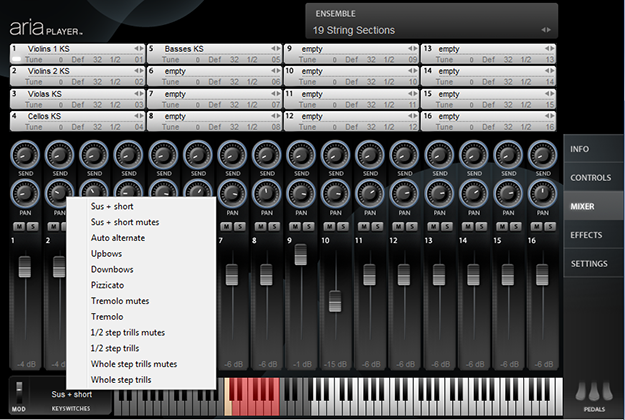Select Tremolo mutes in the popup menu

[141, 301]
